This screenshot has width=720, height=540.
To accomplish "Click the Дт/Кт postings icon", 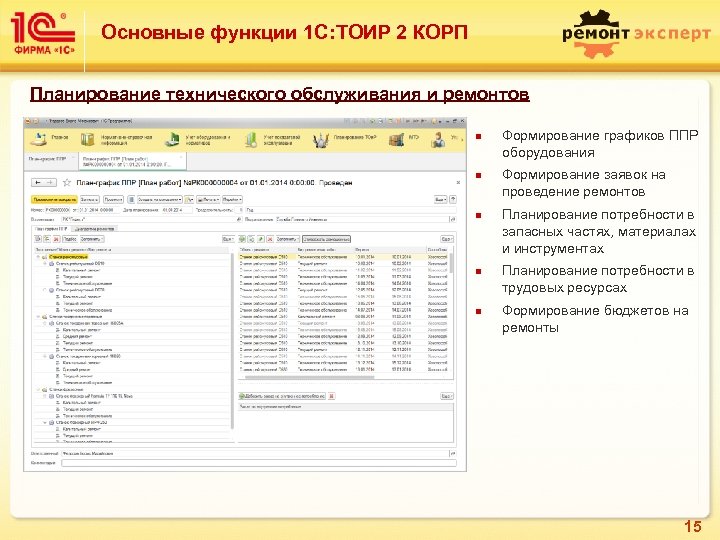I will 189,200.
